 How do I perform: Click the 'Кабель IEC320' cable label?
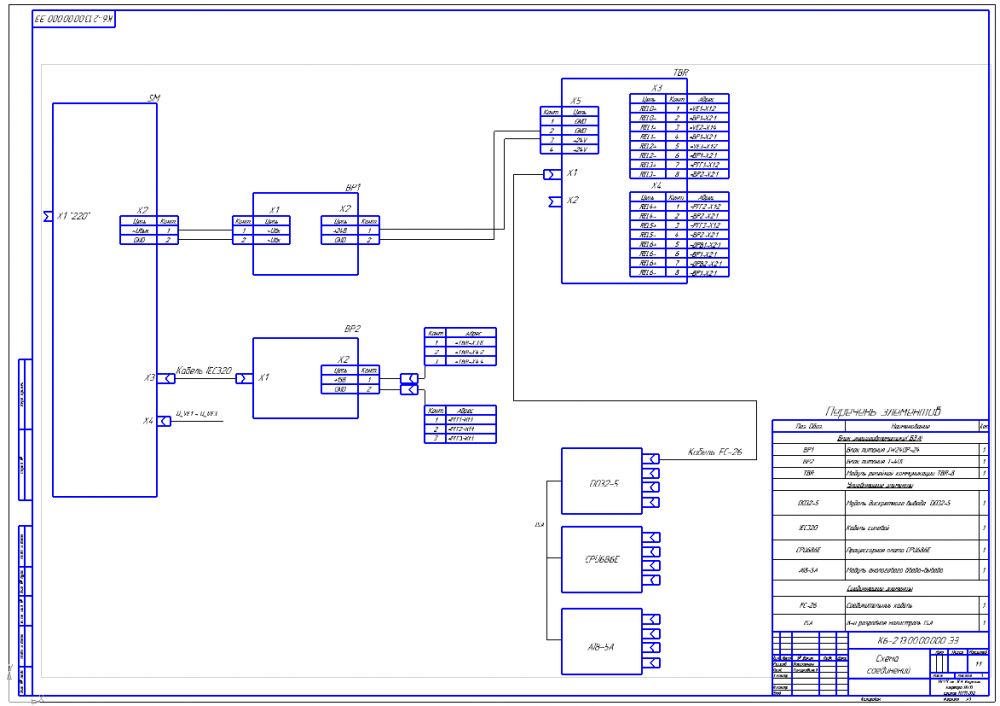click(204, 371)
